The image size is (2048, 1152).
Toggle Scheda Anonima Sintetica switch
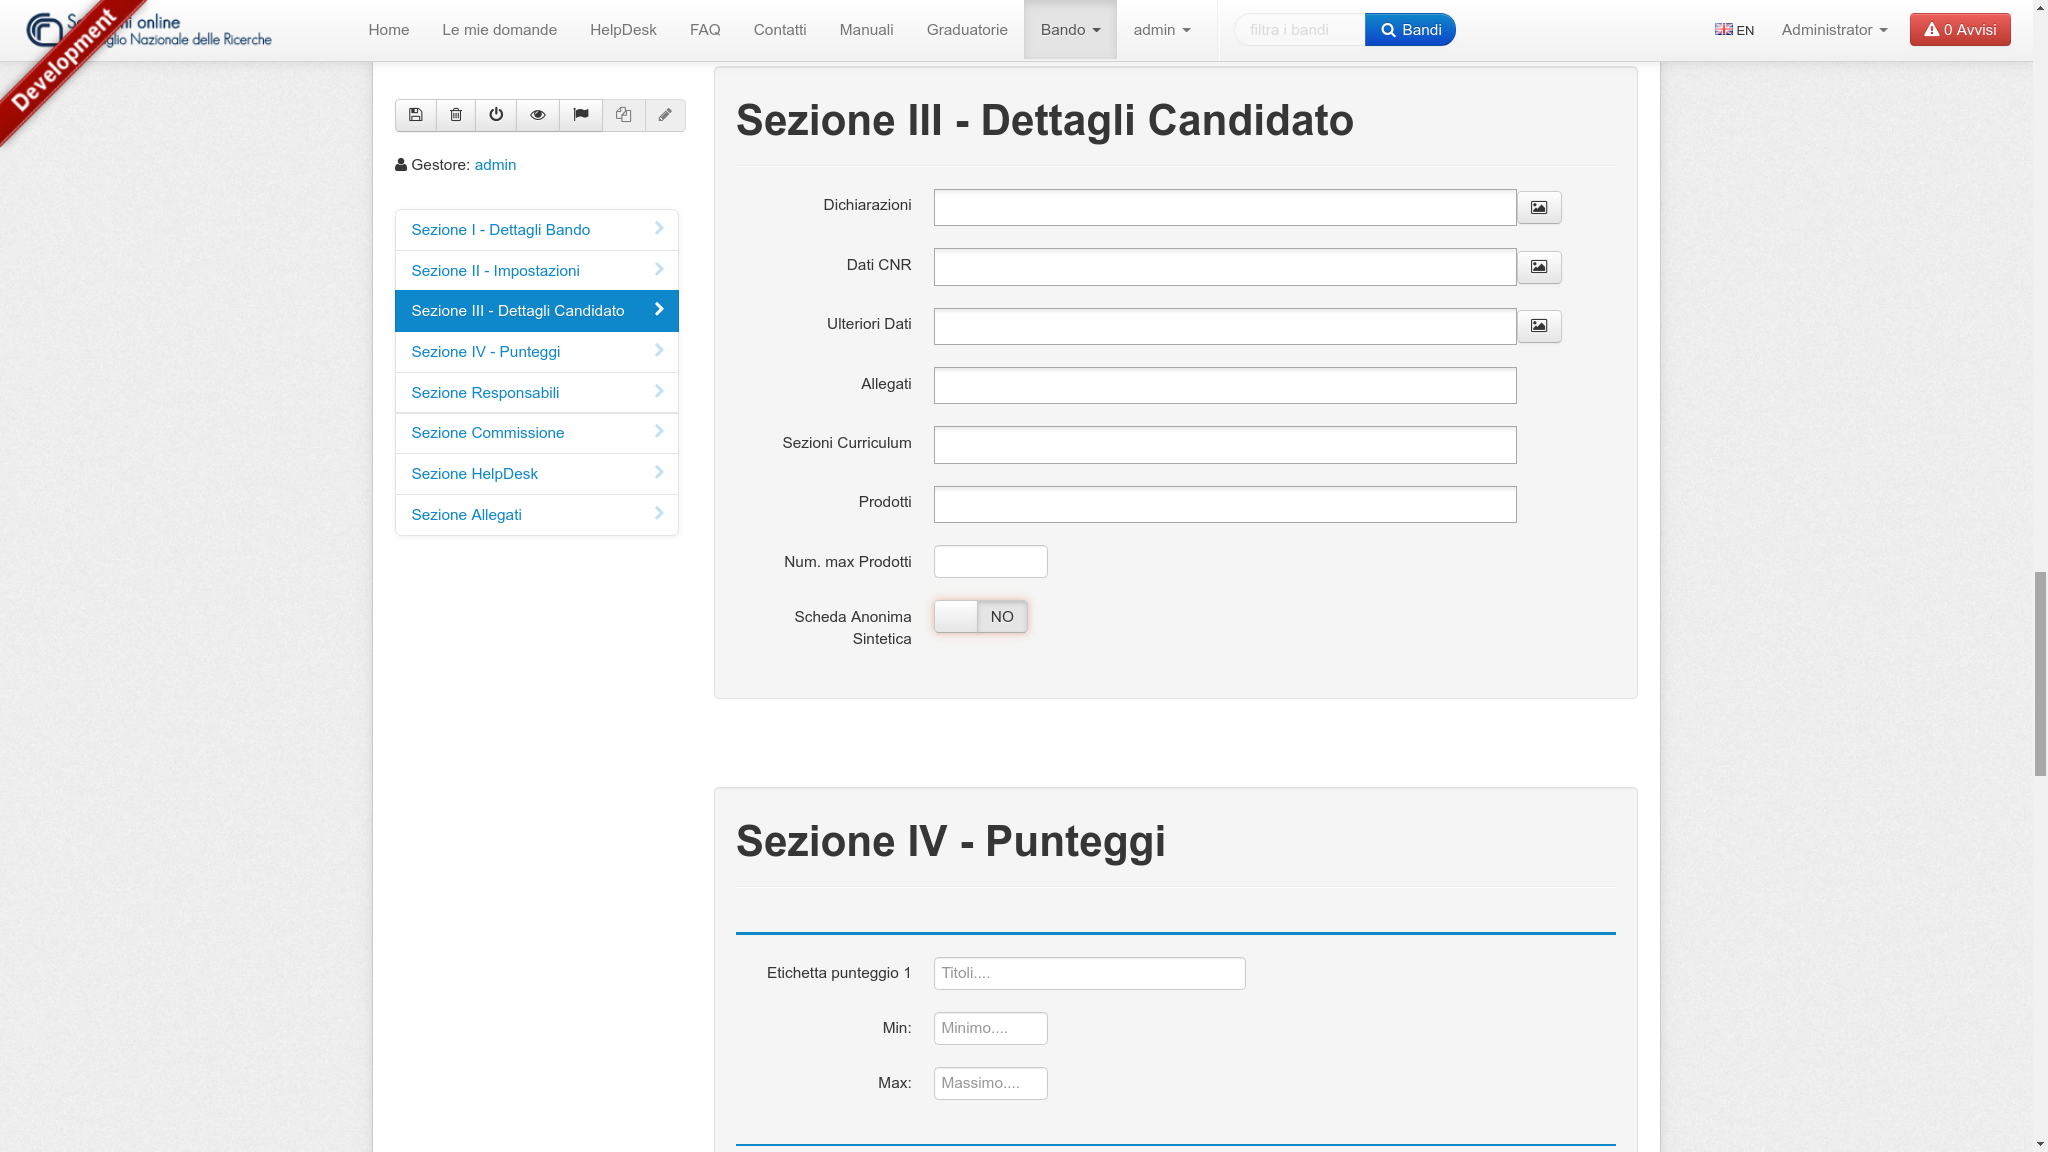pos(980,617)
